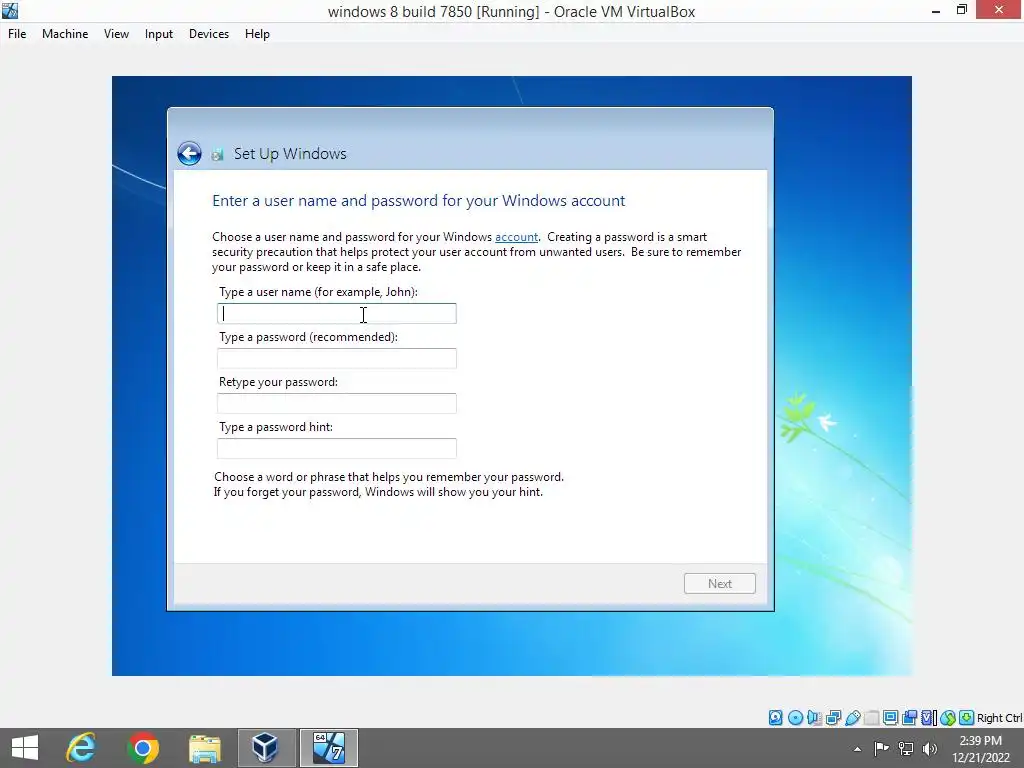Open the File menu
The image size is (1024, 768).
pos(17,34)
